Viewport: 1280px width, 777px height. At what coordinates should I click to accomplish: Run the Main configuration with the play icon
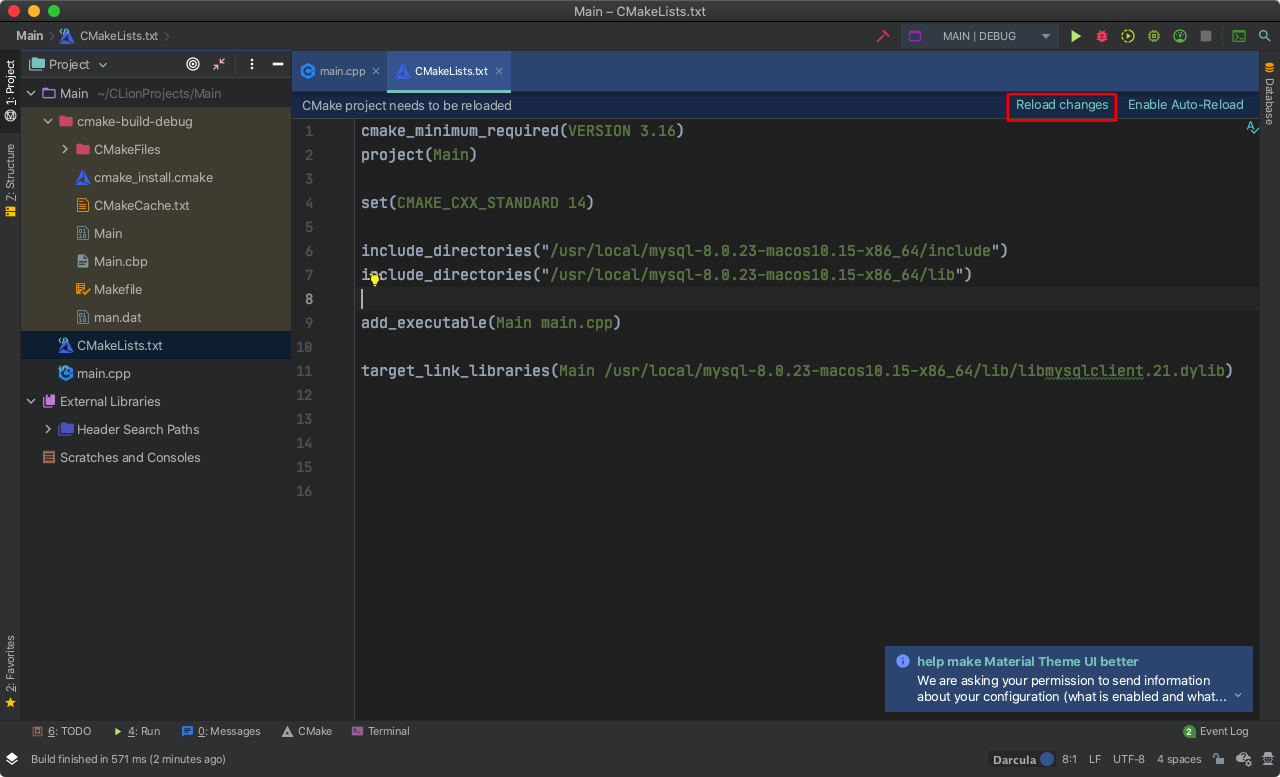pos(1075,35)
